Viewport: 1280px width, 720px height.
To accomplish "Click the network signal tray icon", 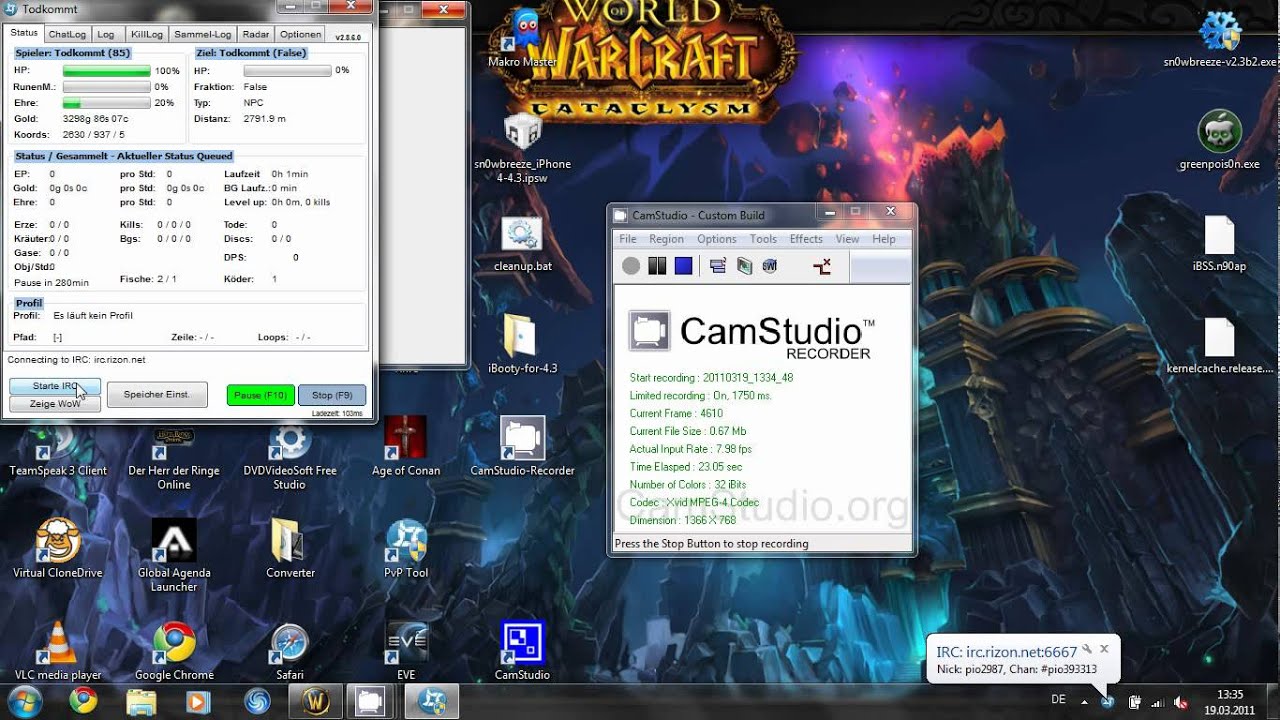I will pyautogui.click(x=1158, y=702).
